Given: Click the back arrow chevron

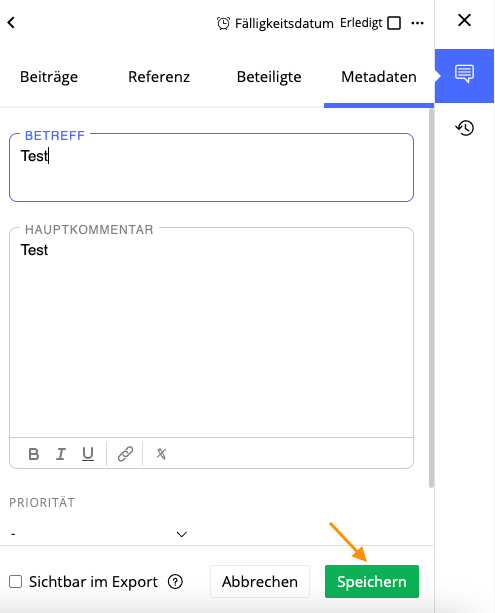Looking at the screenshot, I should [x=11, y=23].
